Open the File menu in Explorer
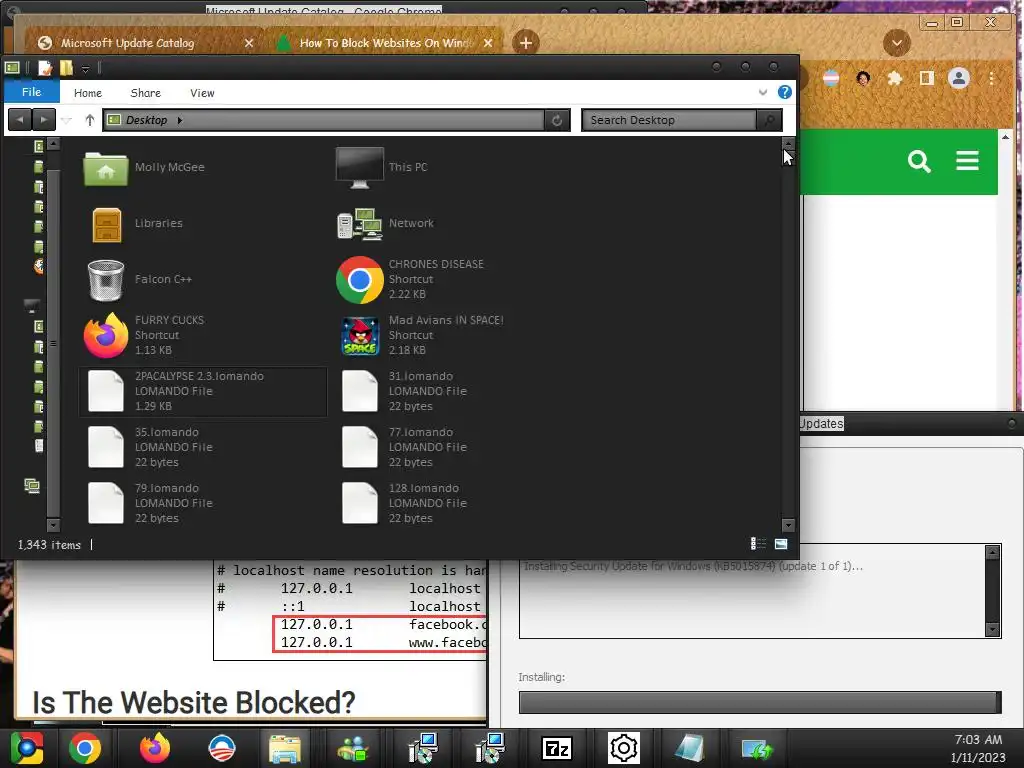This screenshot has width=1024, height=768. click(x=31, y=92)
